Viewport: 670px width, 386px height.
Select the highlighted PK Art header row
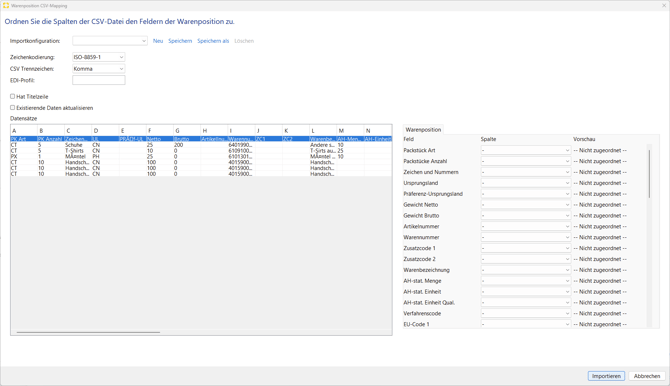coord(201,139)
